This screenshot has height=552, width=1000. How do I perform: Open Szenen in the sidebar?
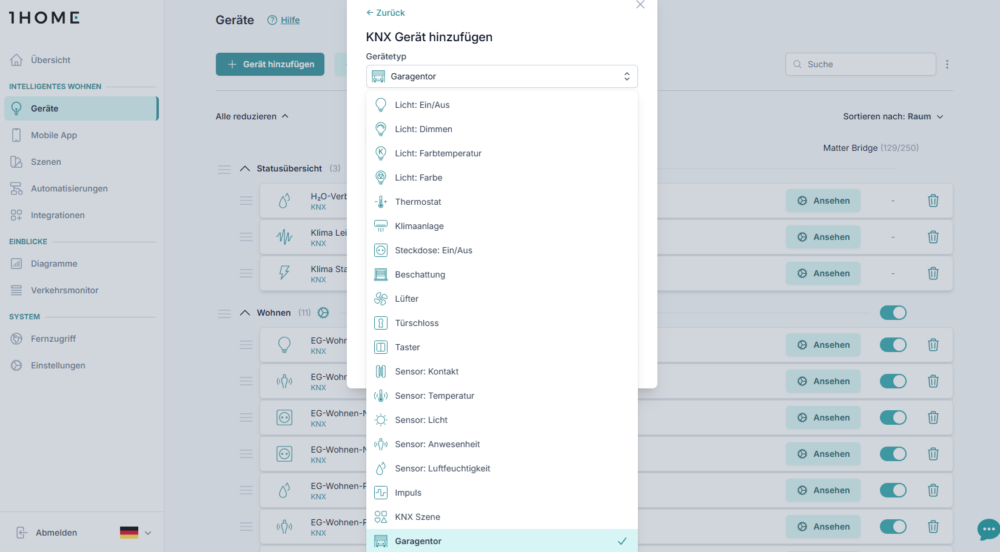point(82,162)
